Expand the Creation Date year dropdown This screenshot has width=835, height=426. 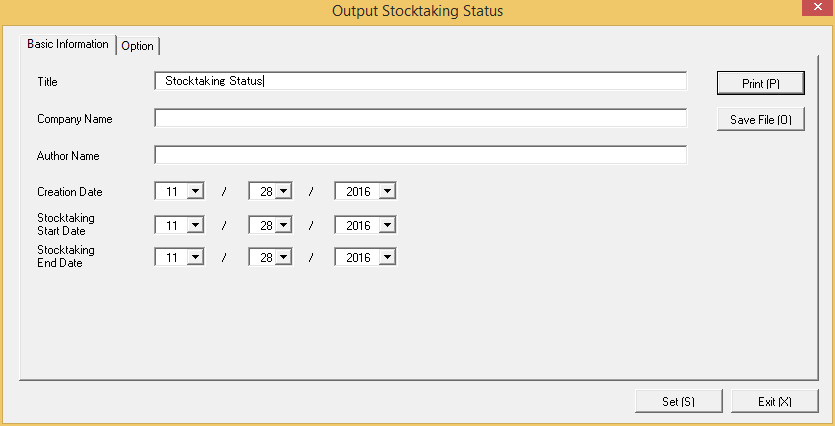[x=387, y=191]
